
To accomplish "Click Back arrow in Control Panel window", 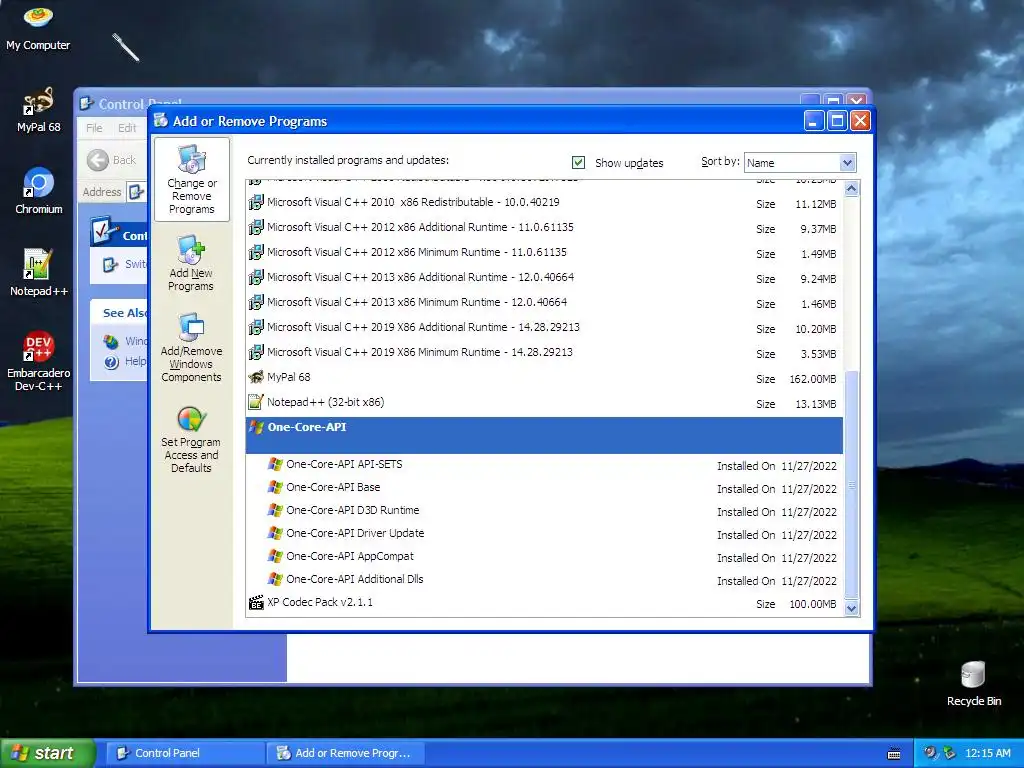I will (x=98, y=160).
